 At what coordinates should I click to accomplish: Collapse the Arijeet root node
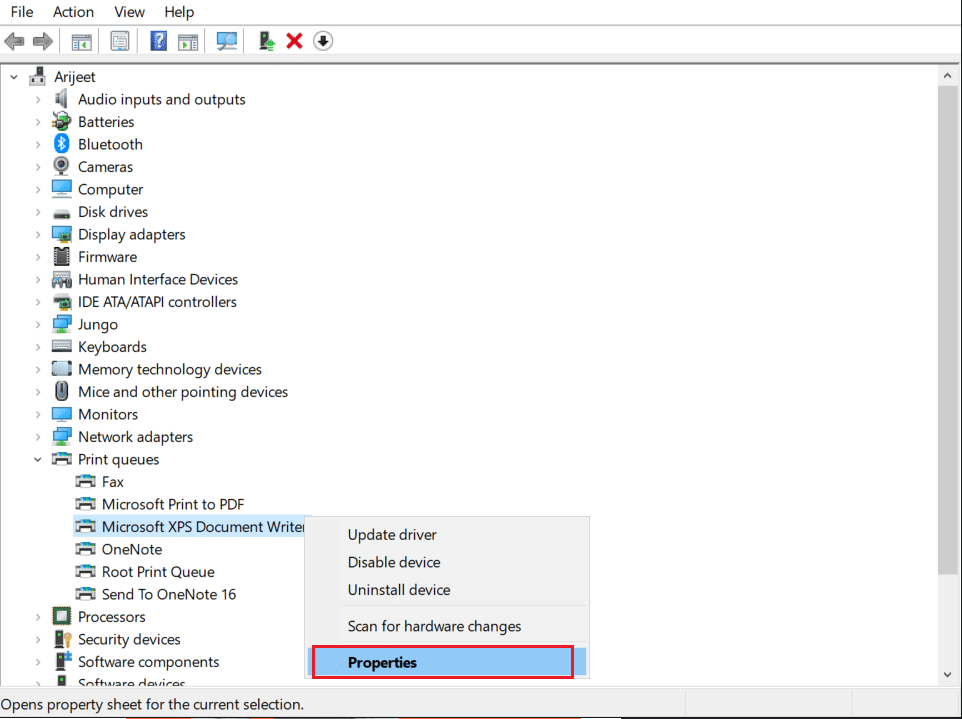coord(14,77)
